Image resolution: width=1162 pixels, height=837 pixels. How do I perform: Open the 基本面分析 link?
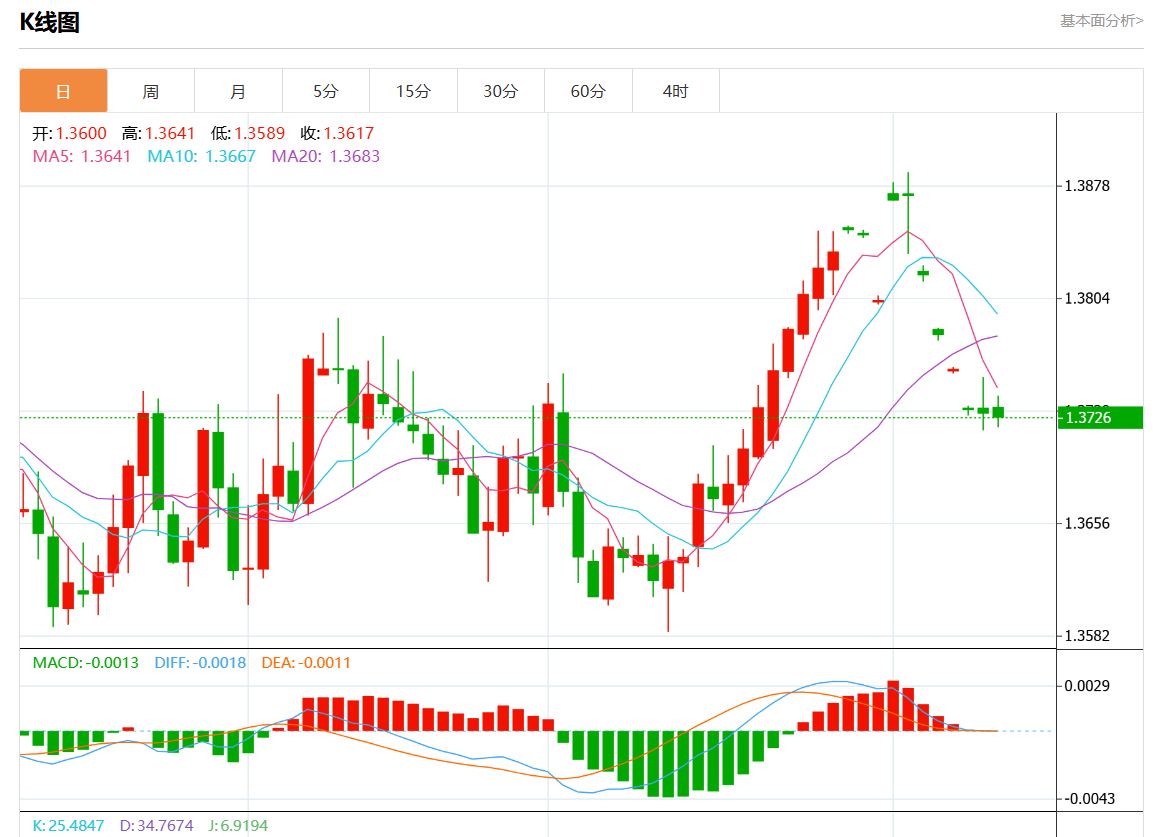tap(1101, 21)
